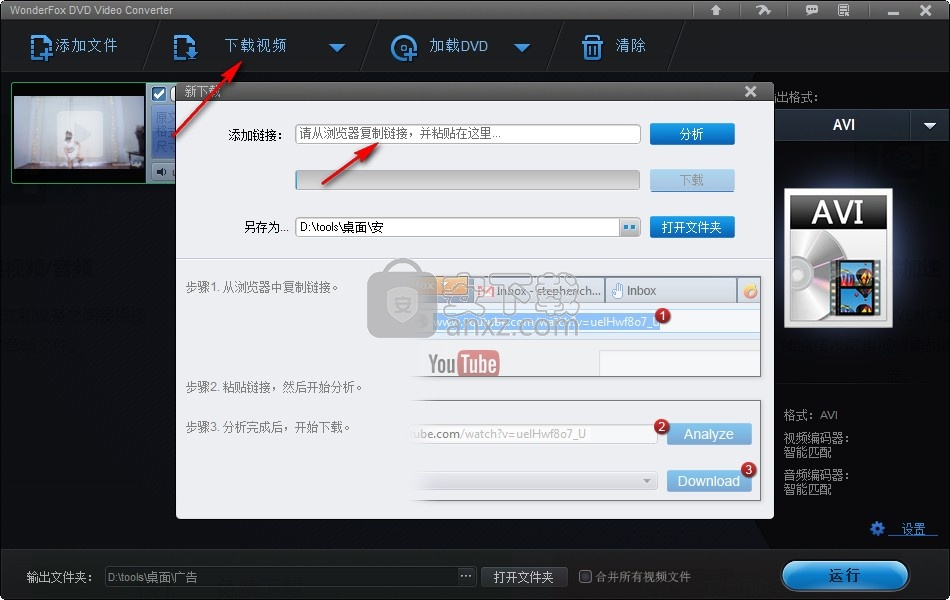Click the text 步骤2. 粘贴链接，然后开始分析。

click(x=274, y=387)
